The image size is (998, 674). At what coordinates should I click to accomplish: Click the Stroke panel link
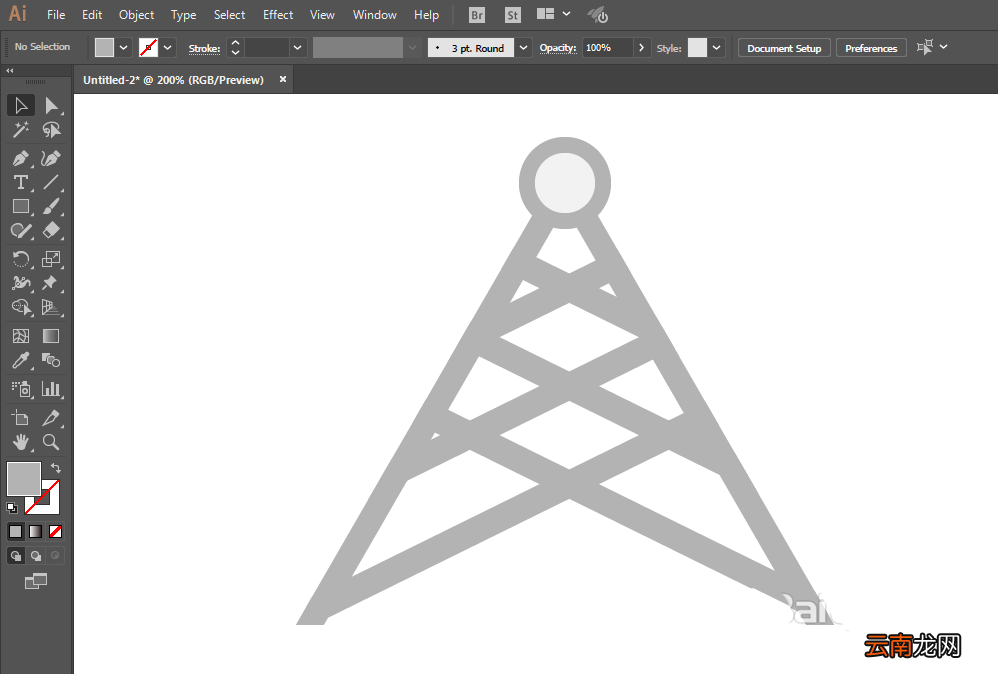(204, 48)
